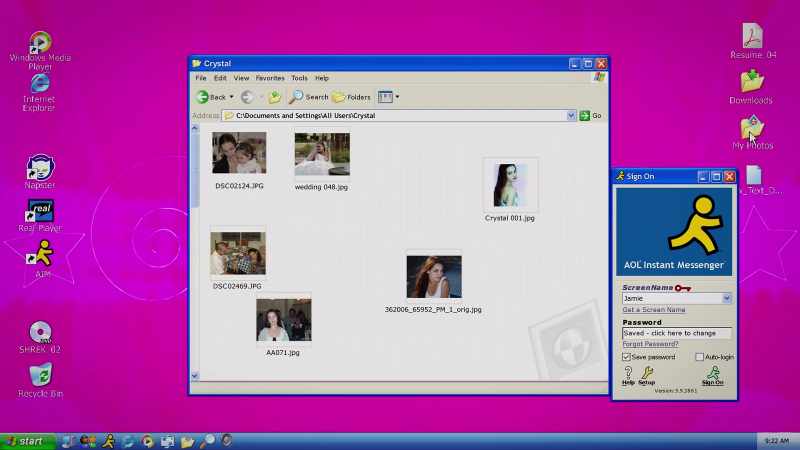Select the DSC02469.JPG thumbnail
800x450 pixels.
[238, 253]
